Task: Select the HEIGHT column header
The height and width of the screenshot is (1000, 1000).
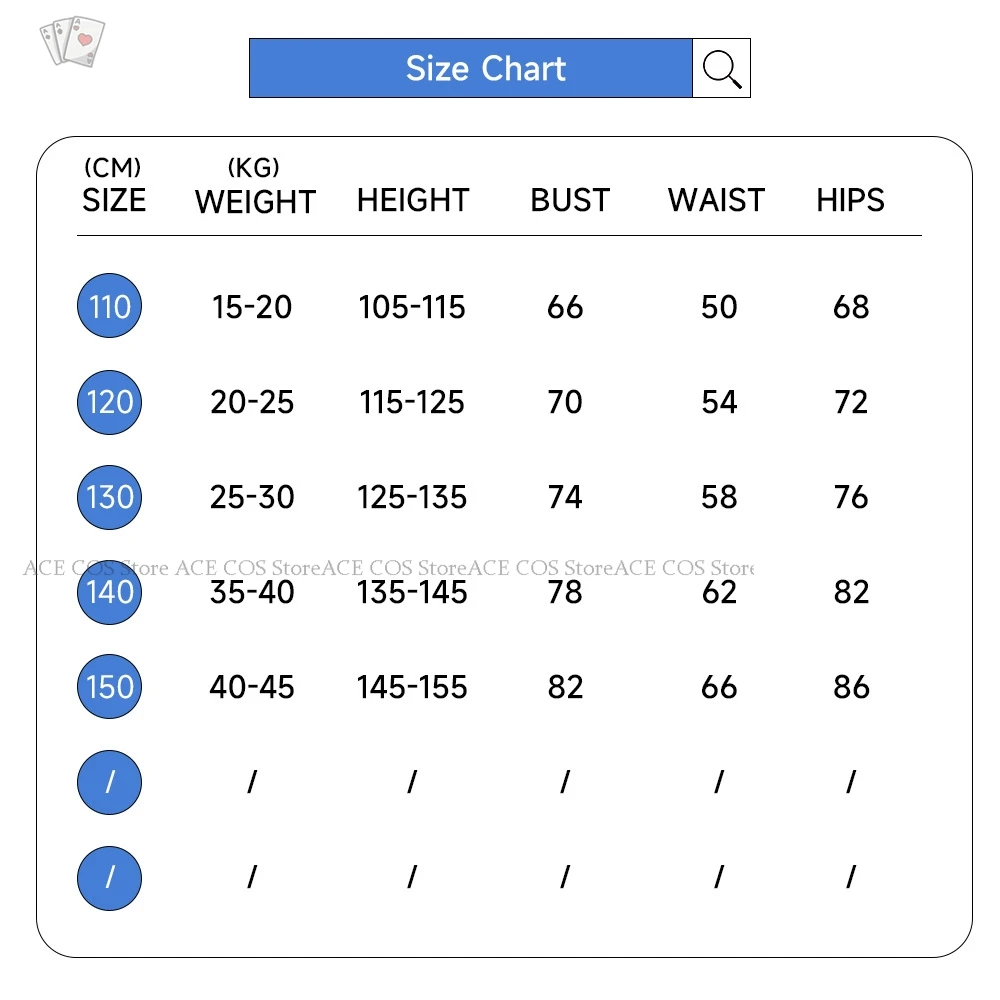Action: 413,200
